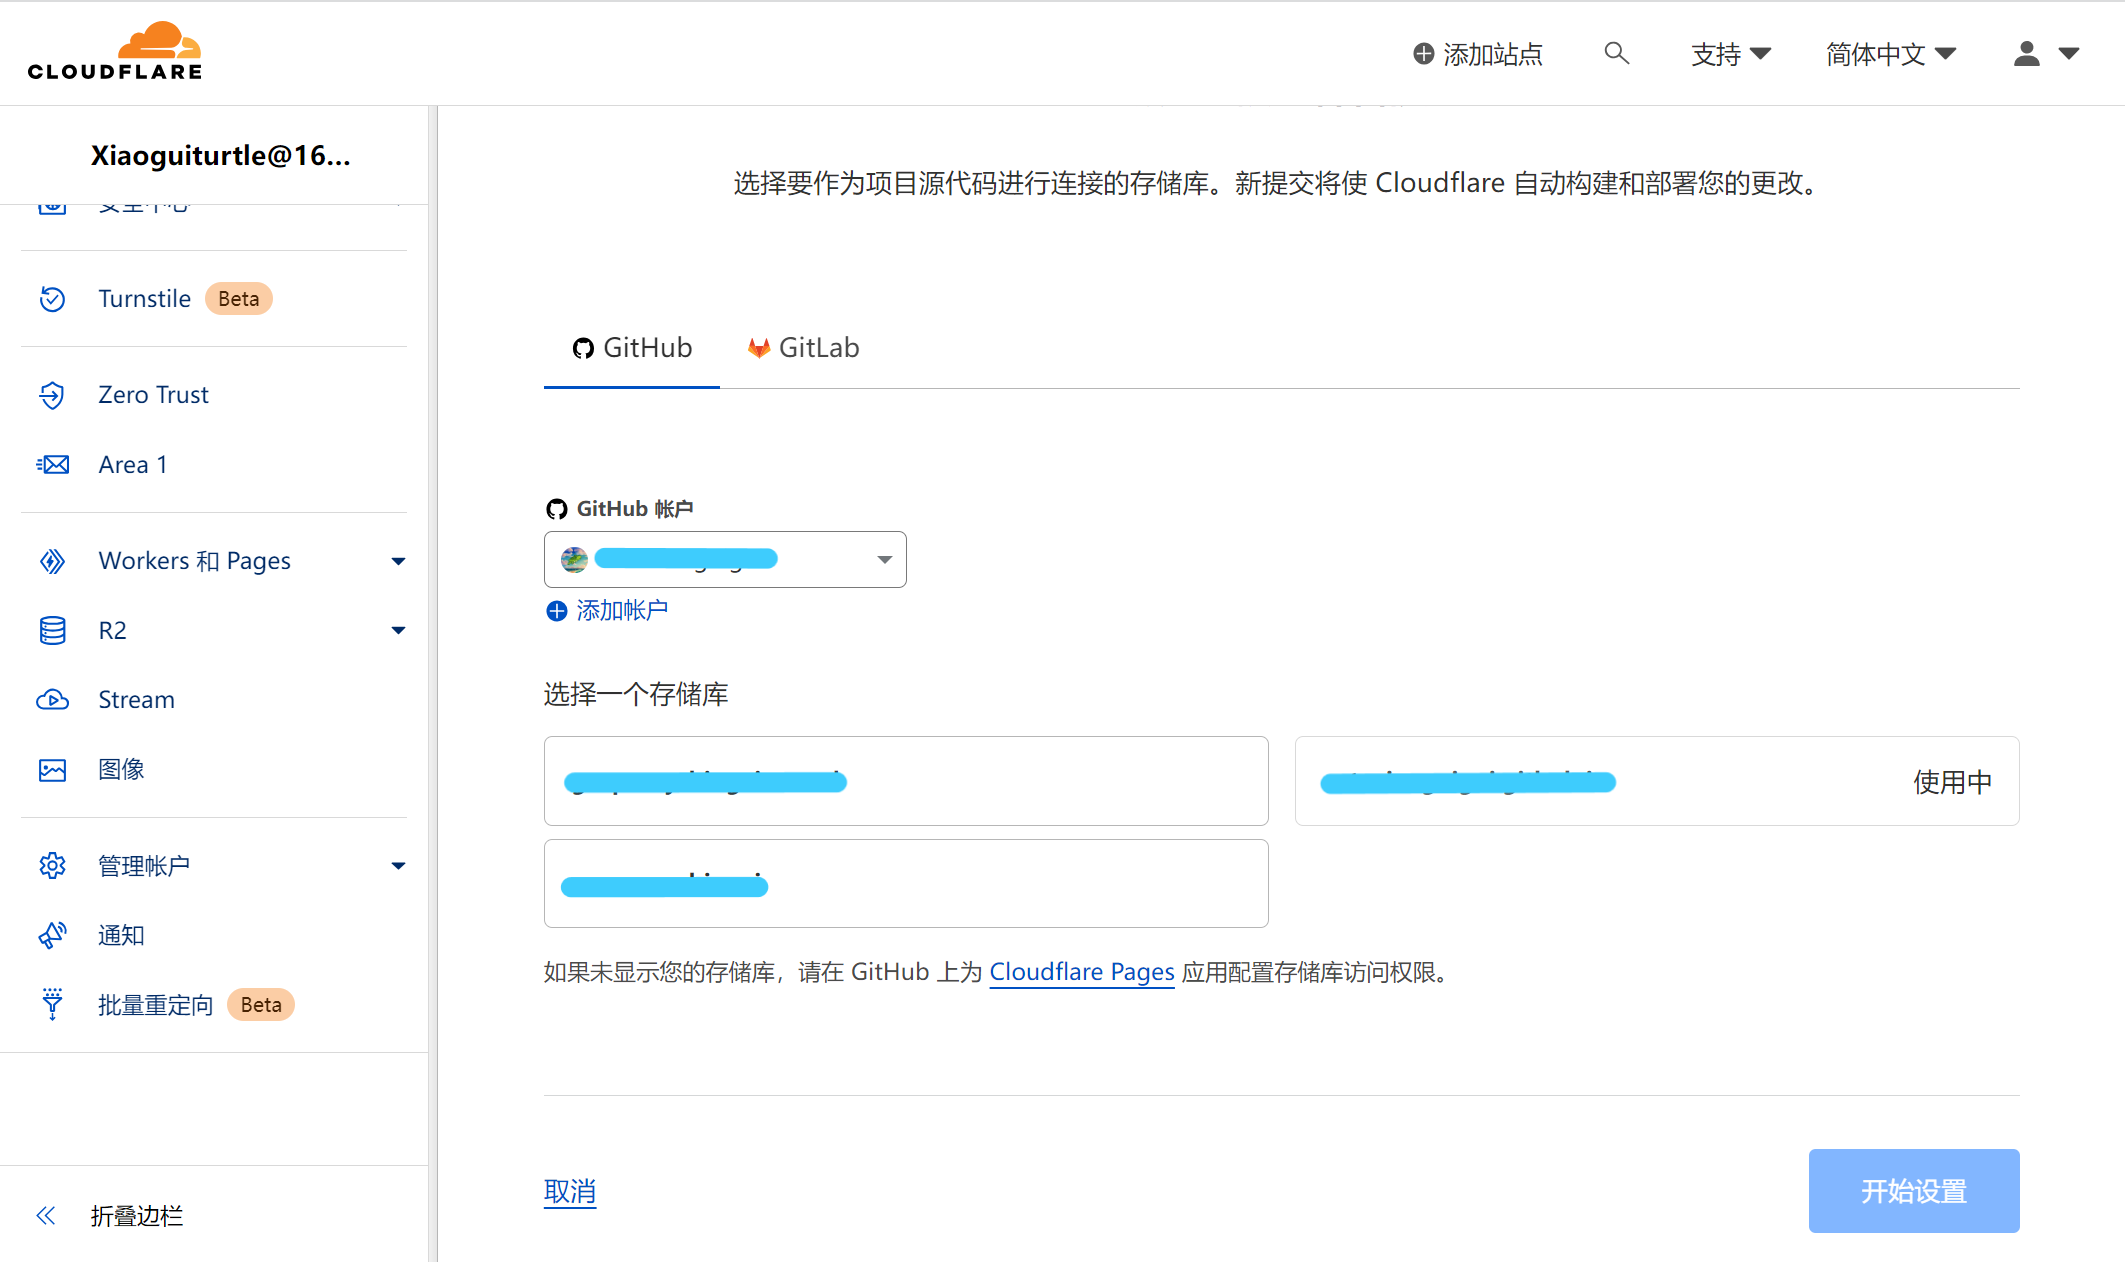Expand Workers 和 Pages submenu arrow
Image resolution: width=2125 pixels, height=1262 pixels.
tap(398, 562)
